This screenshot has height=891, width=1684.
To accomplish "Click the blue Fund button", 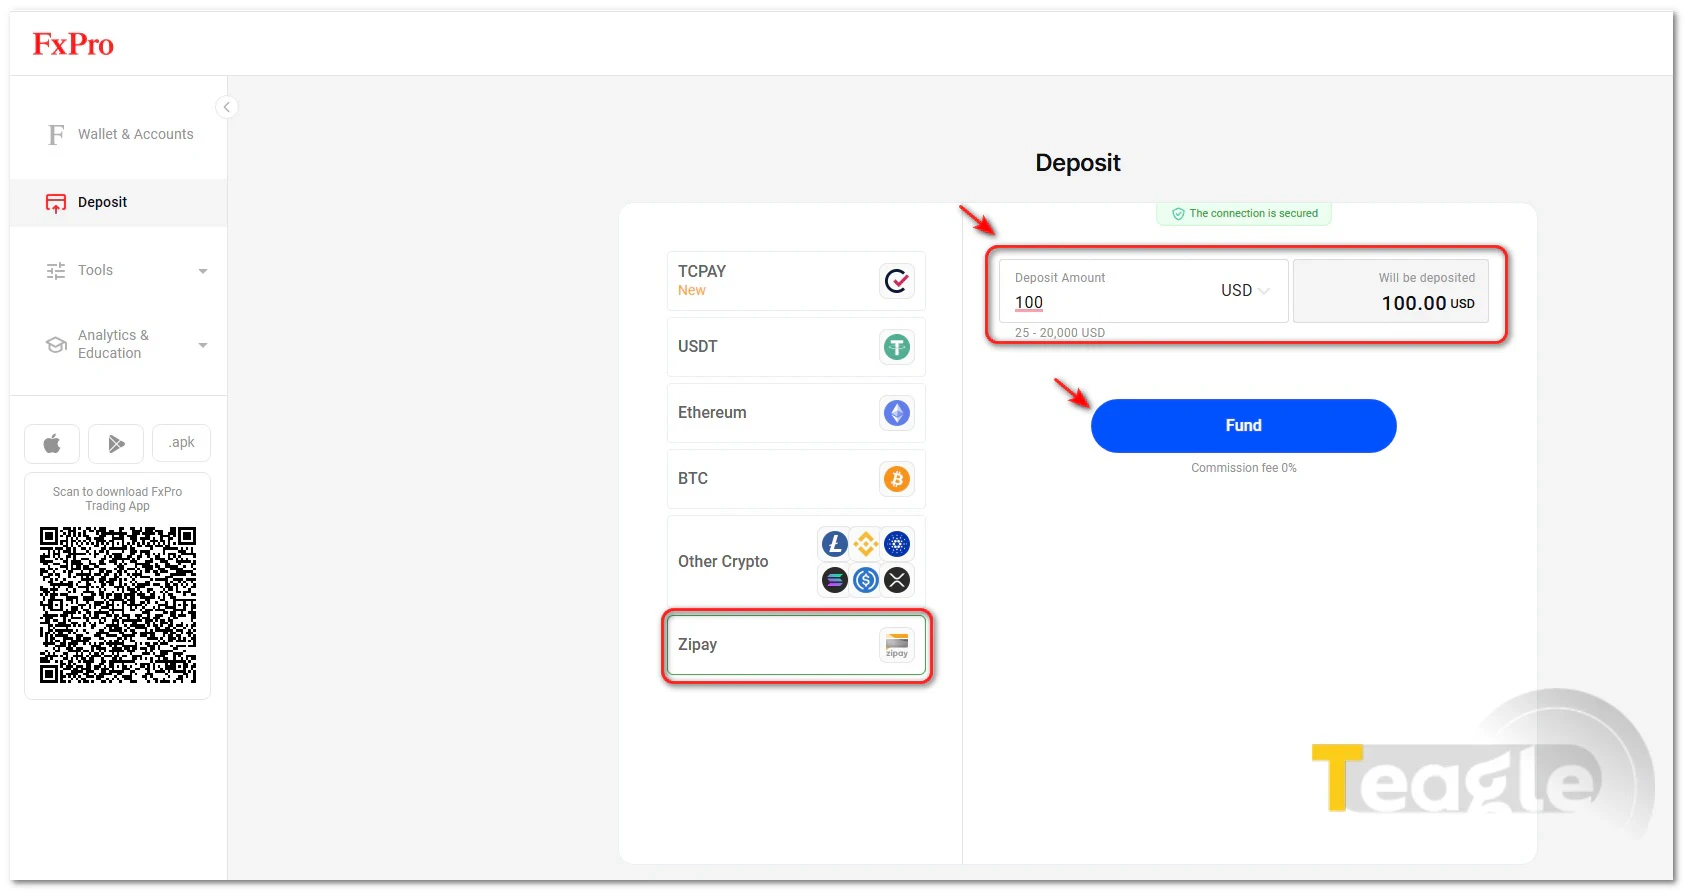I will (x=1243, y=426).
